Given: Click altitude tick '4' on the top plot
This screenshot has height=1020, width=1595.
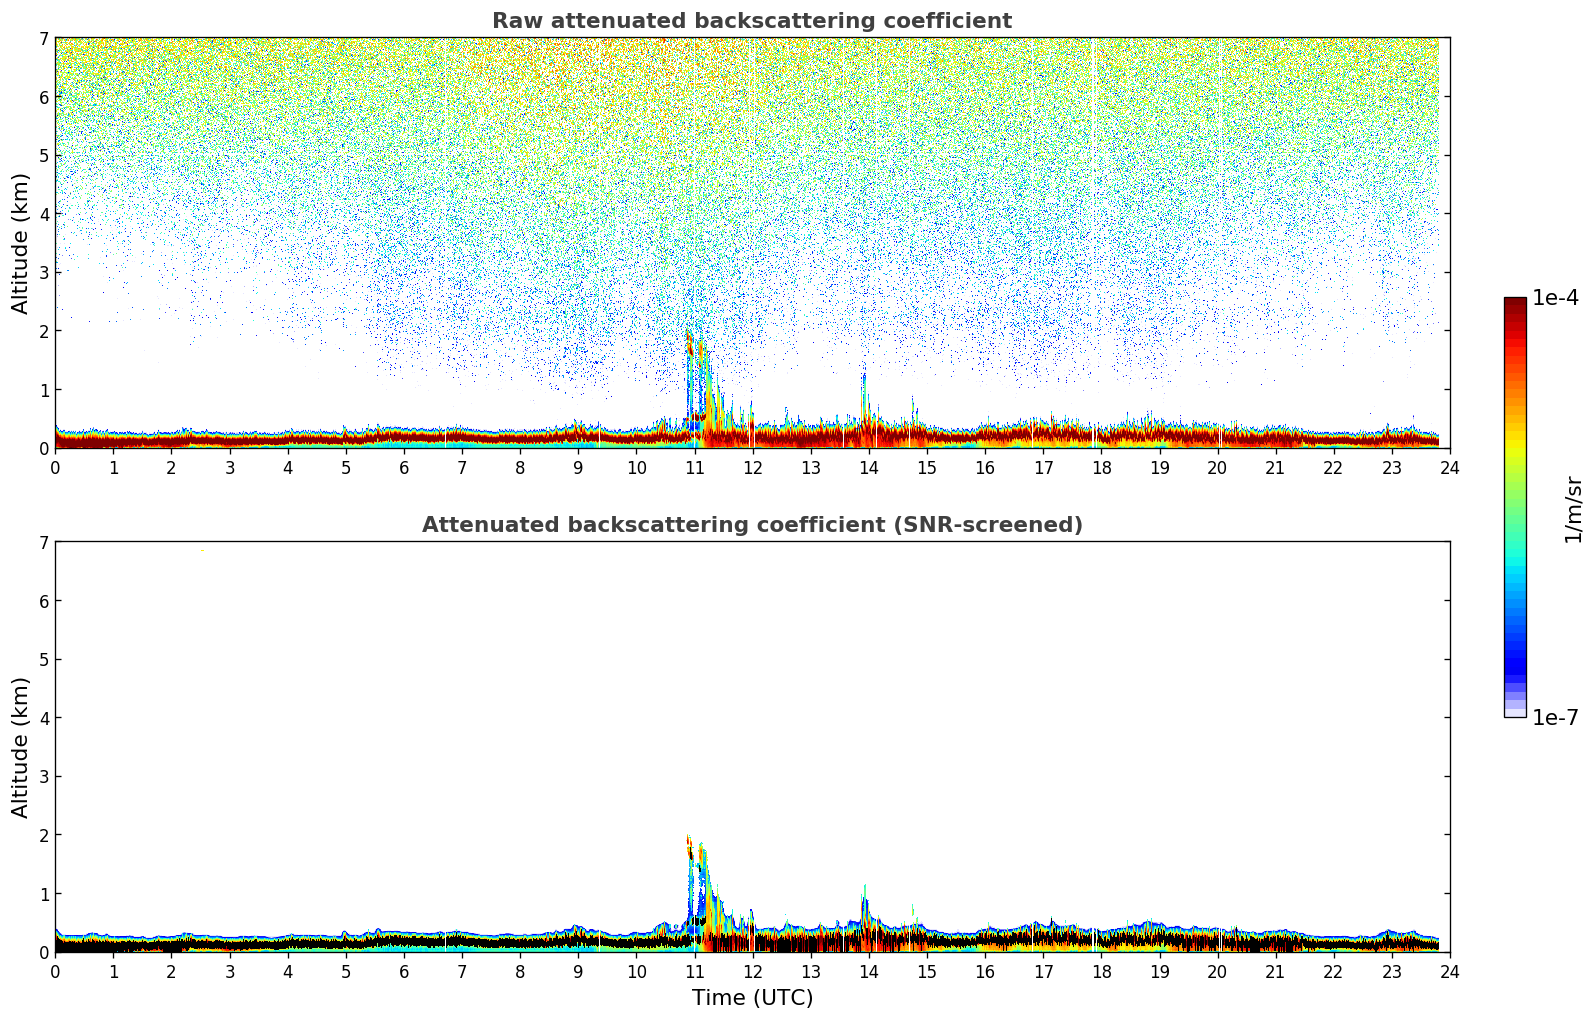Looking at the screenshot, I should coord(43,214).
